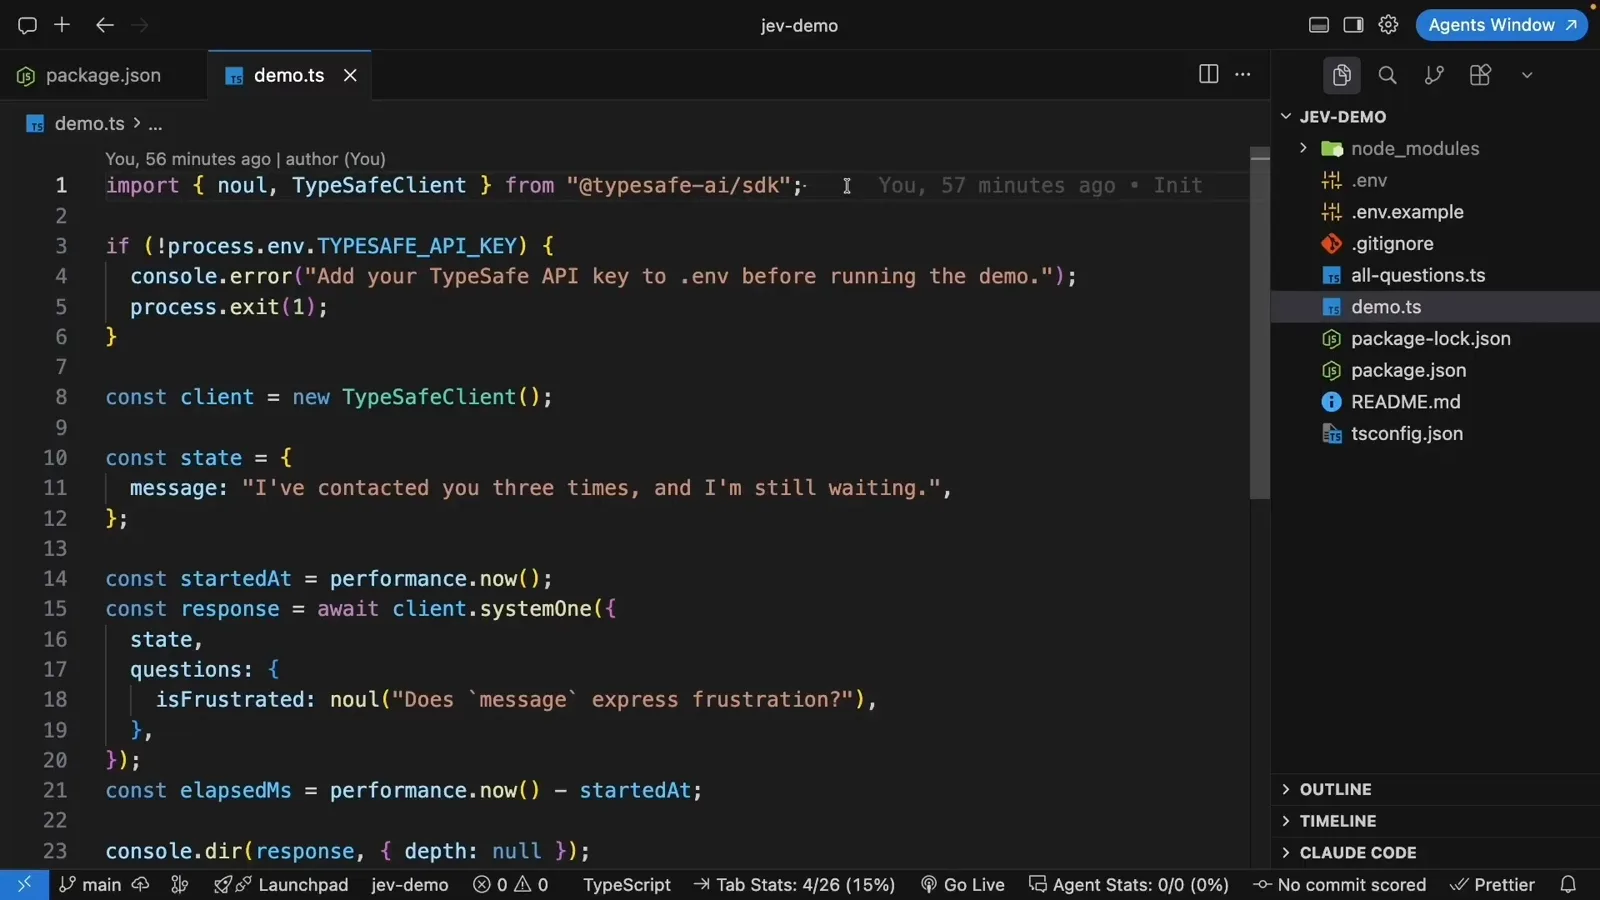Image resolution: width=1600 pixels, height=900 pixels.
Task: Expand additional views chevron in sidebar
Action: tap(1527, 75)
